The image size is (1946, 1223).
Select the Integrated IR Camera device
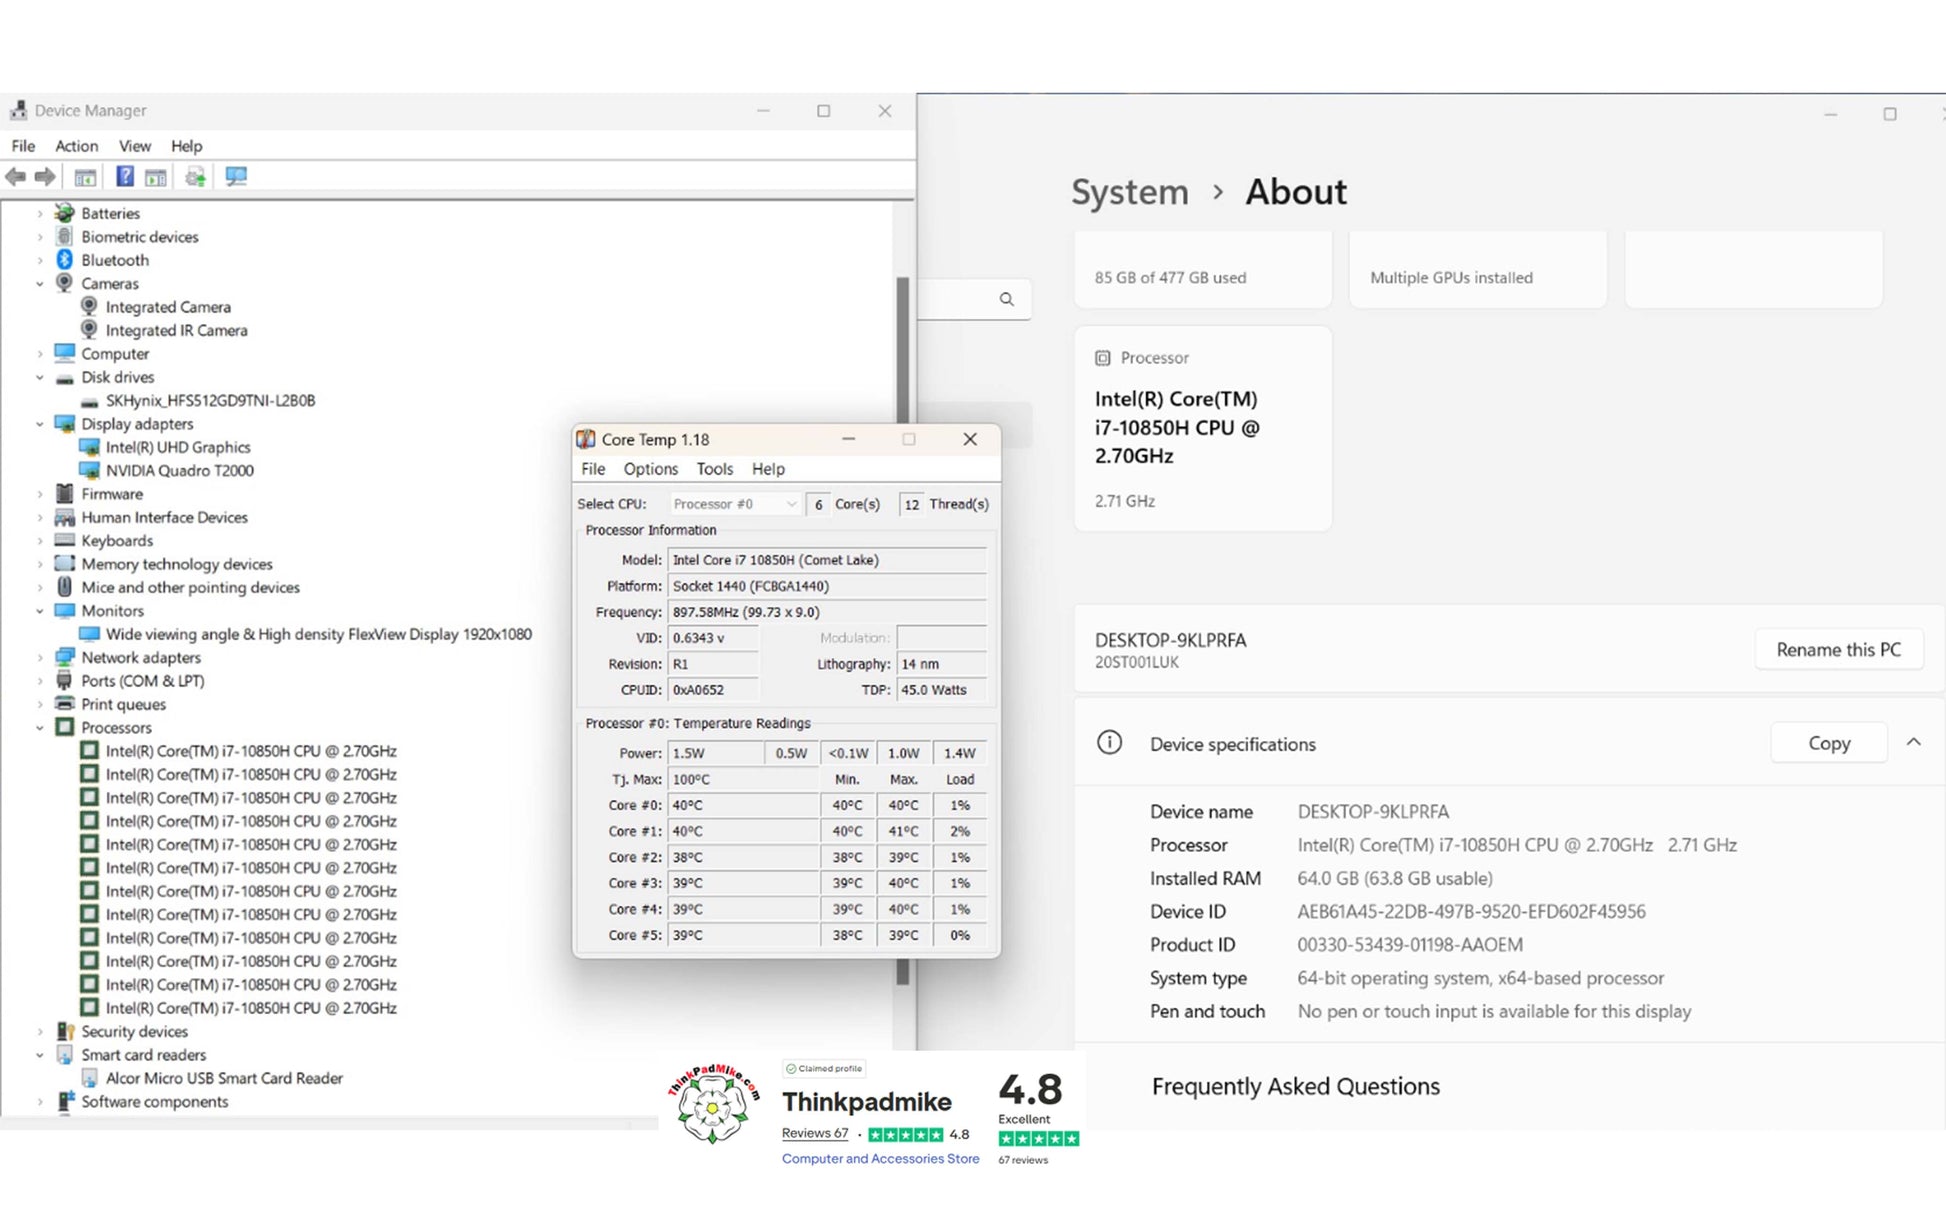pos(176,330)
